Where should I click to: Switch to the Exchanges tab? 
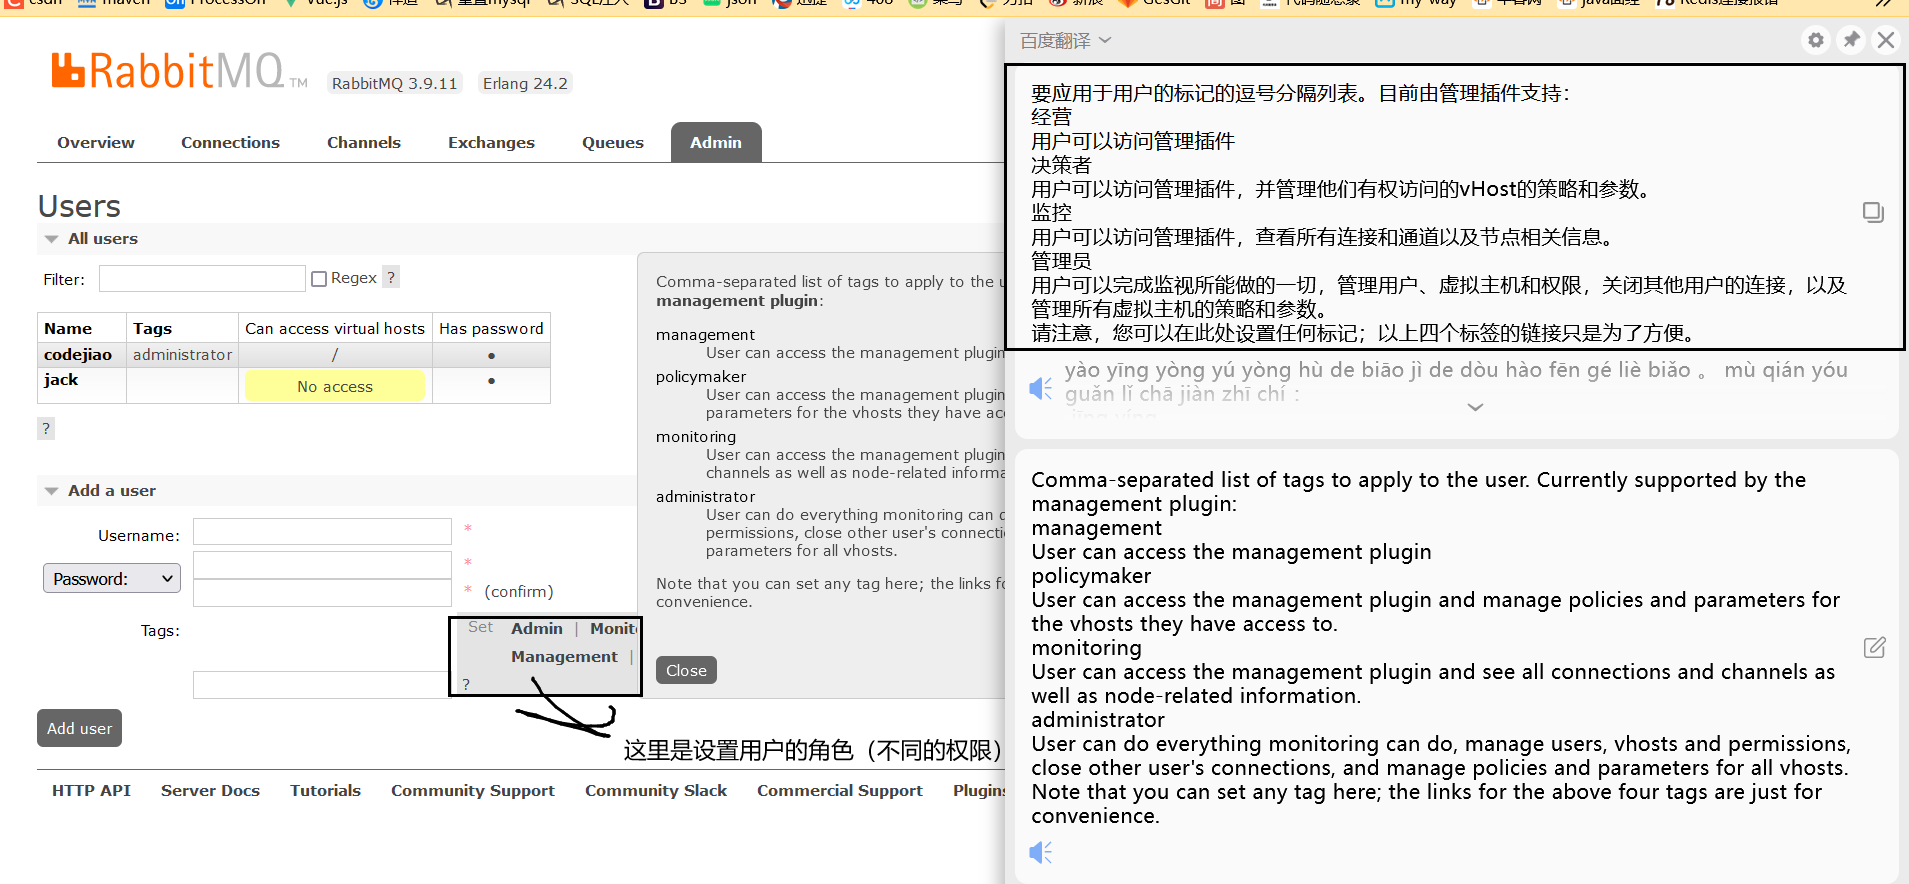click(491, 142)
